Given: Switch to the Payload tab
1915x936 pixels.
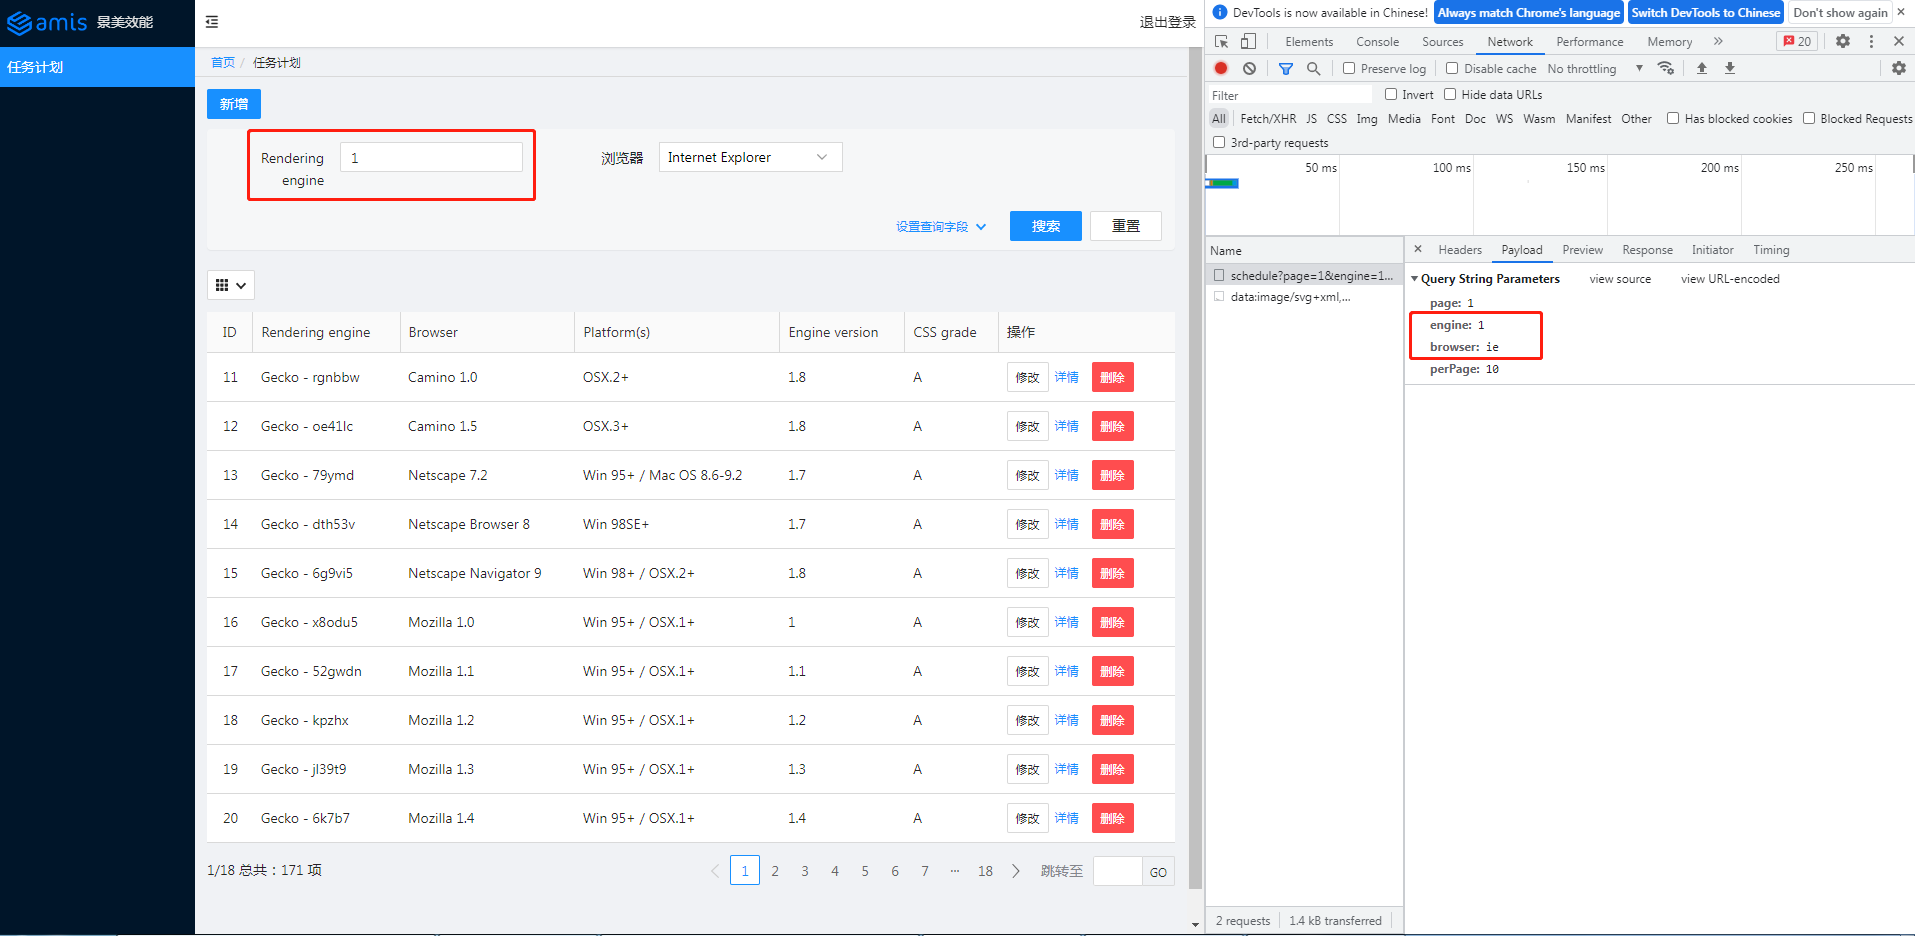Looking at the screenshot, I should pos(1522,250).
